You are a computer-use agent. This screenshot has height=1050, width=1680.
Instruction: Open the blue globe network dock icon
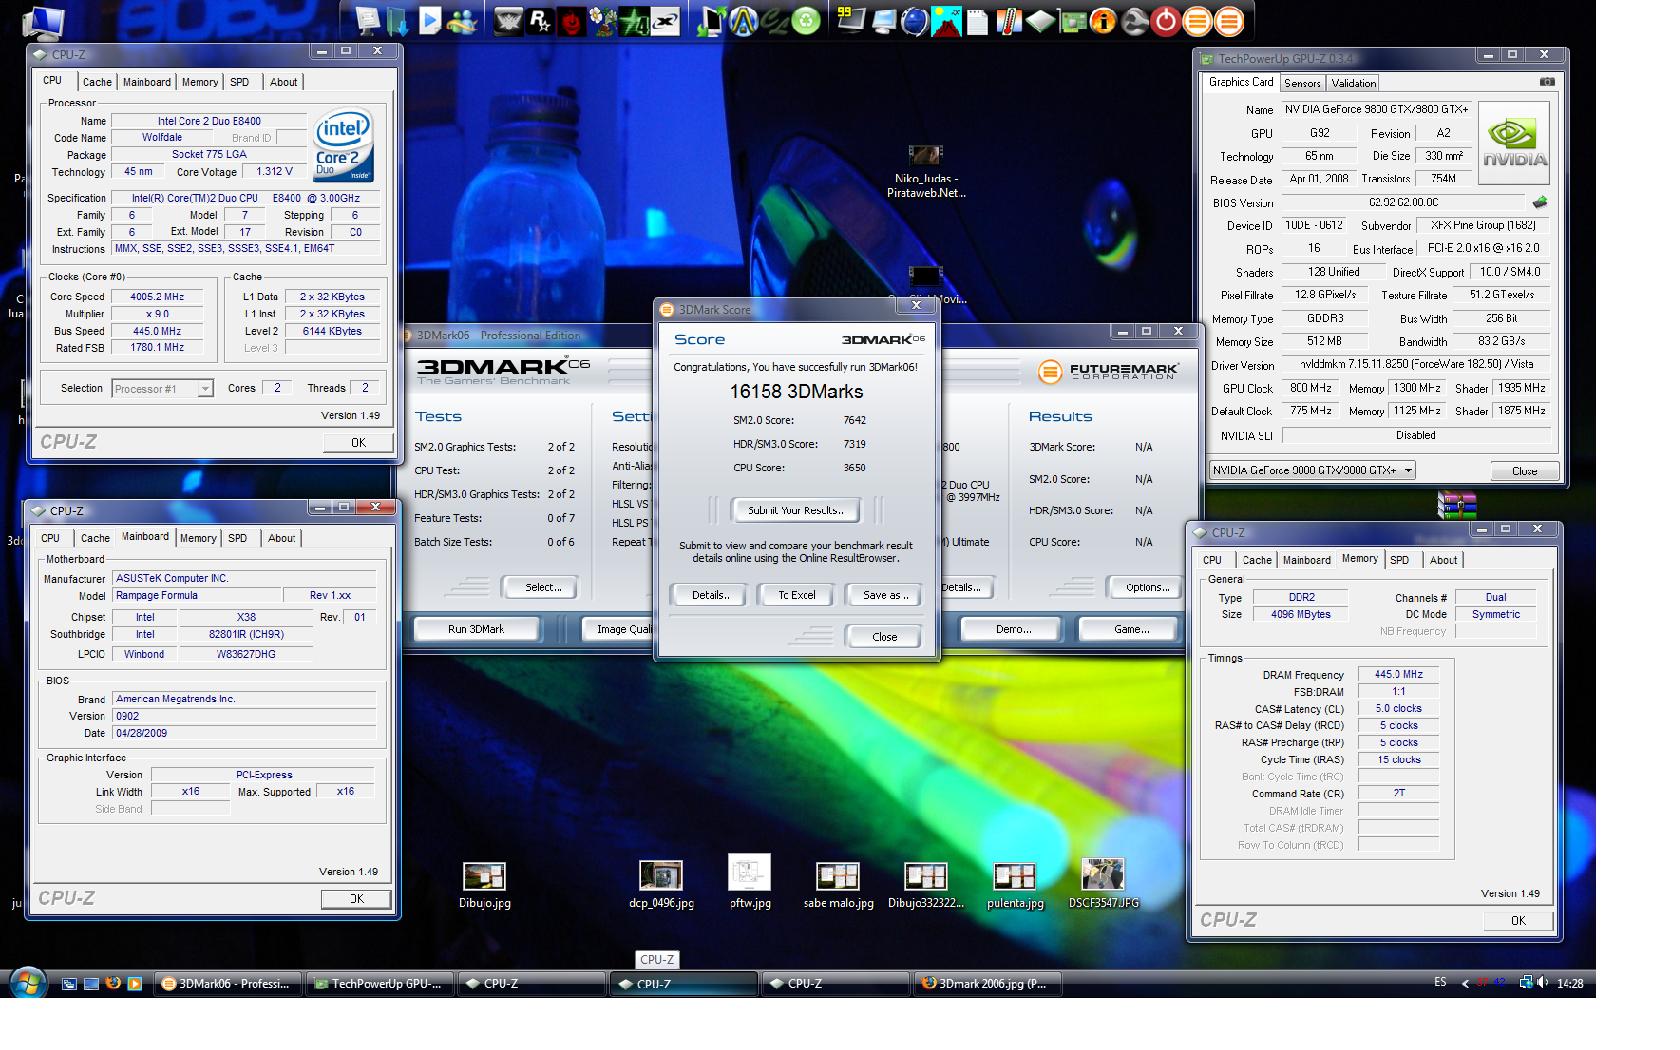coord(914,20)
